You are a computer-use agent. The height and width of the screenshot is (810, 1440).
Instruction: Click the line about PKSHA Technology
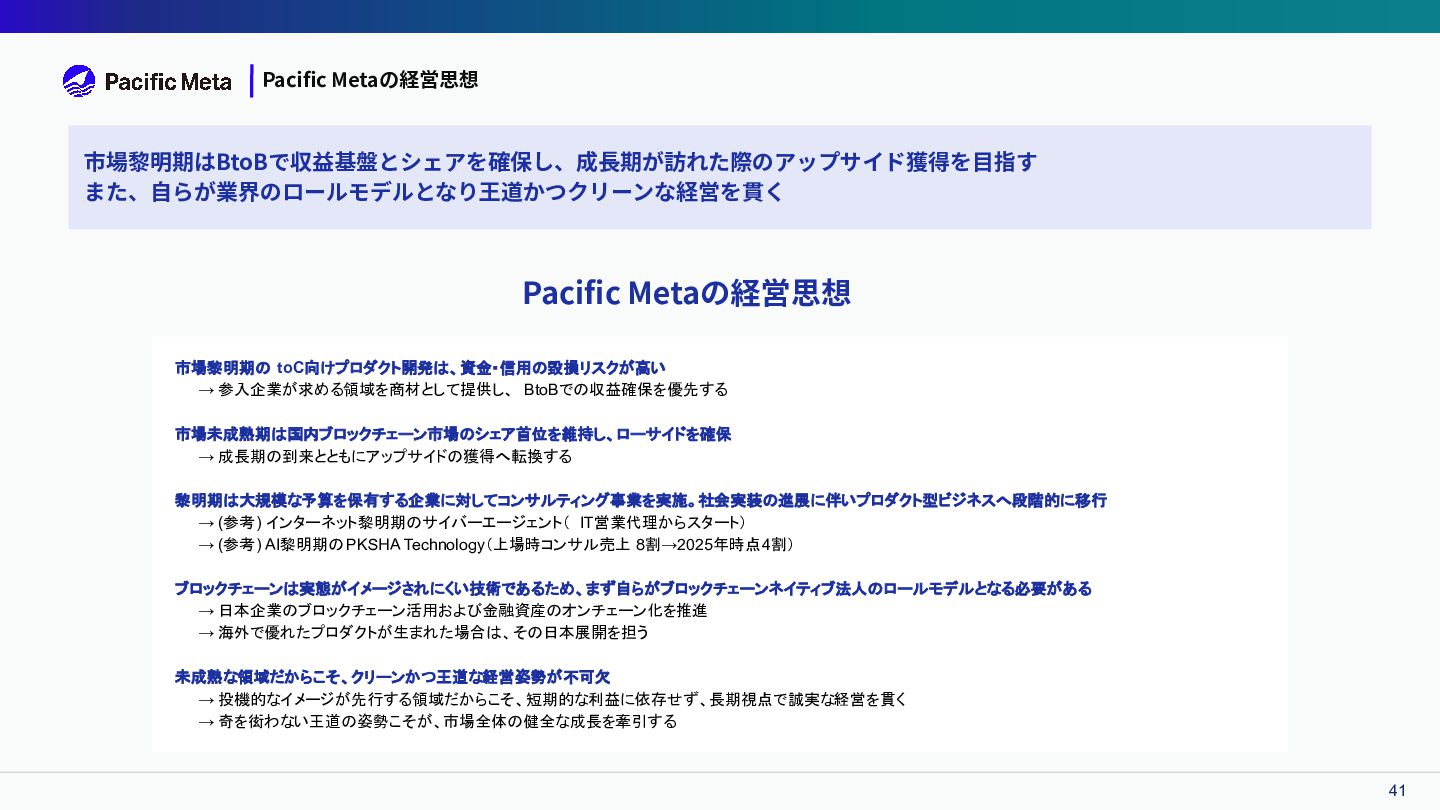[496, 545]
